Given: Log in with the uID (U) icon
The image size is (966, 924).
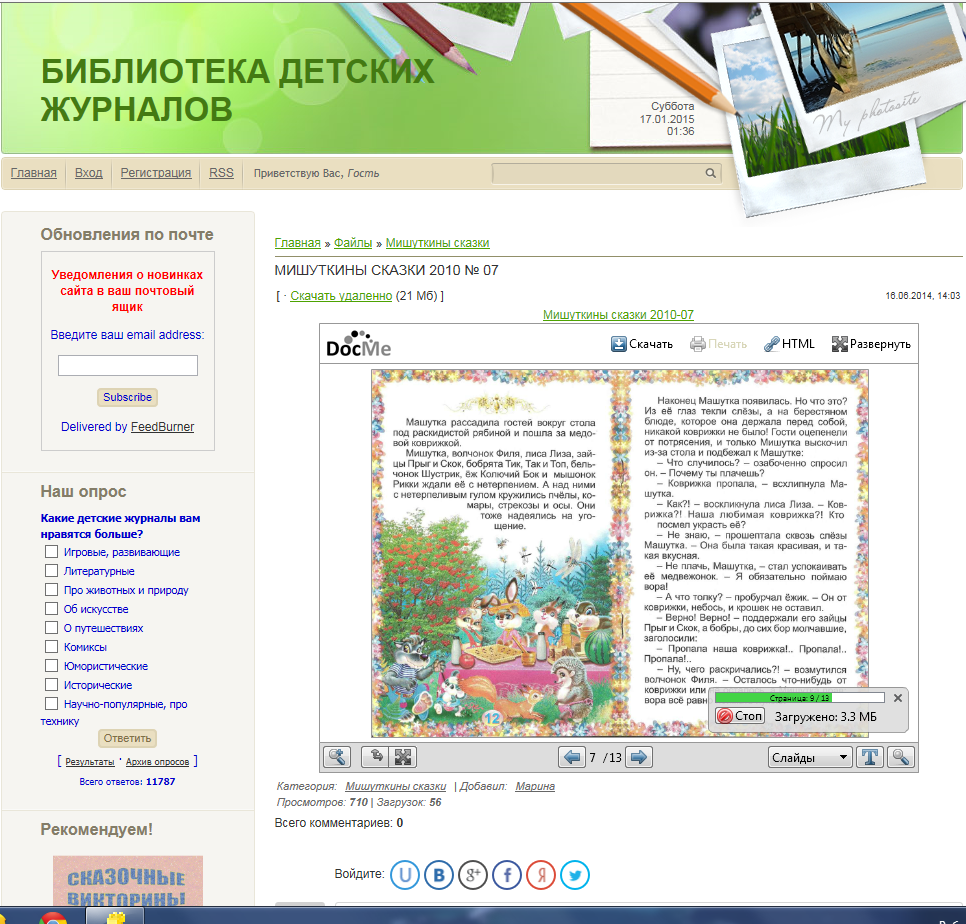Looking at the screenshot, I should (x=405, y=875).
